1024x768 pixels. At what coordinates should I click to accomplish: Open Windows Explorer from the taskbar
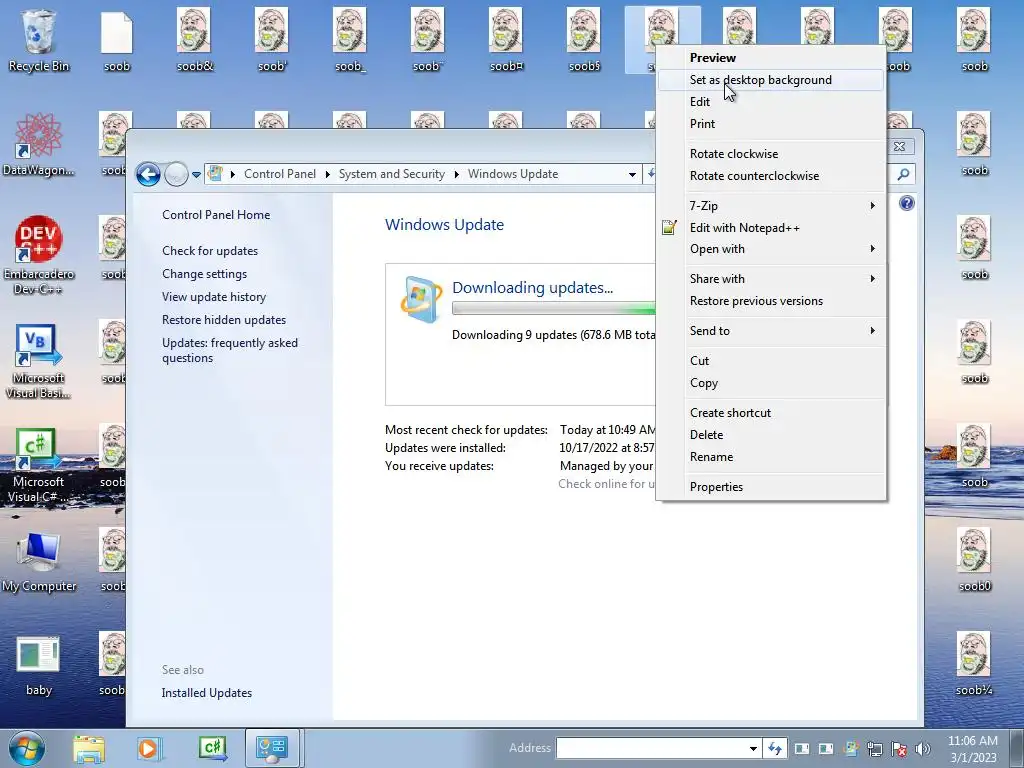[88, 748]
